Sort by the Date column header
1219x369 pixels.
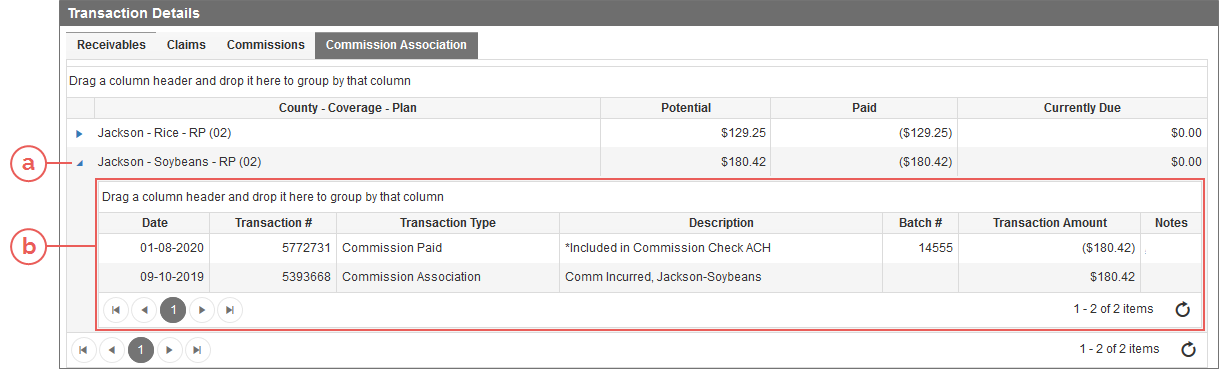pos(155,223)
